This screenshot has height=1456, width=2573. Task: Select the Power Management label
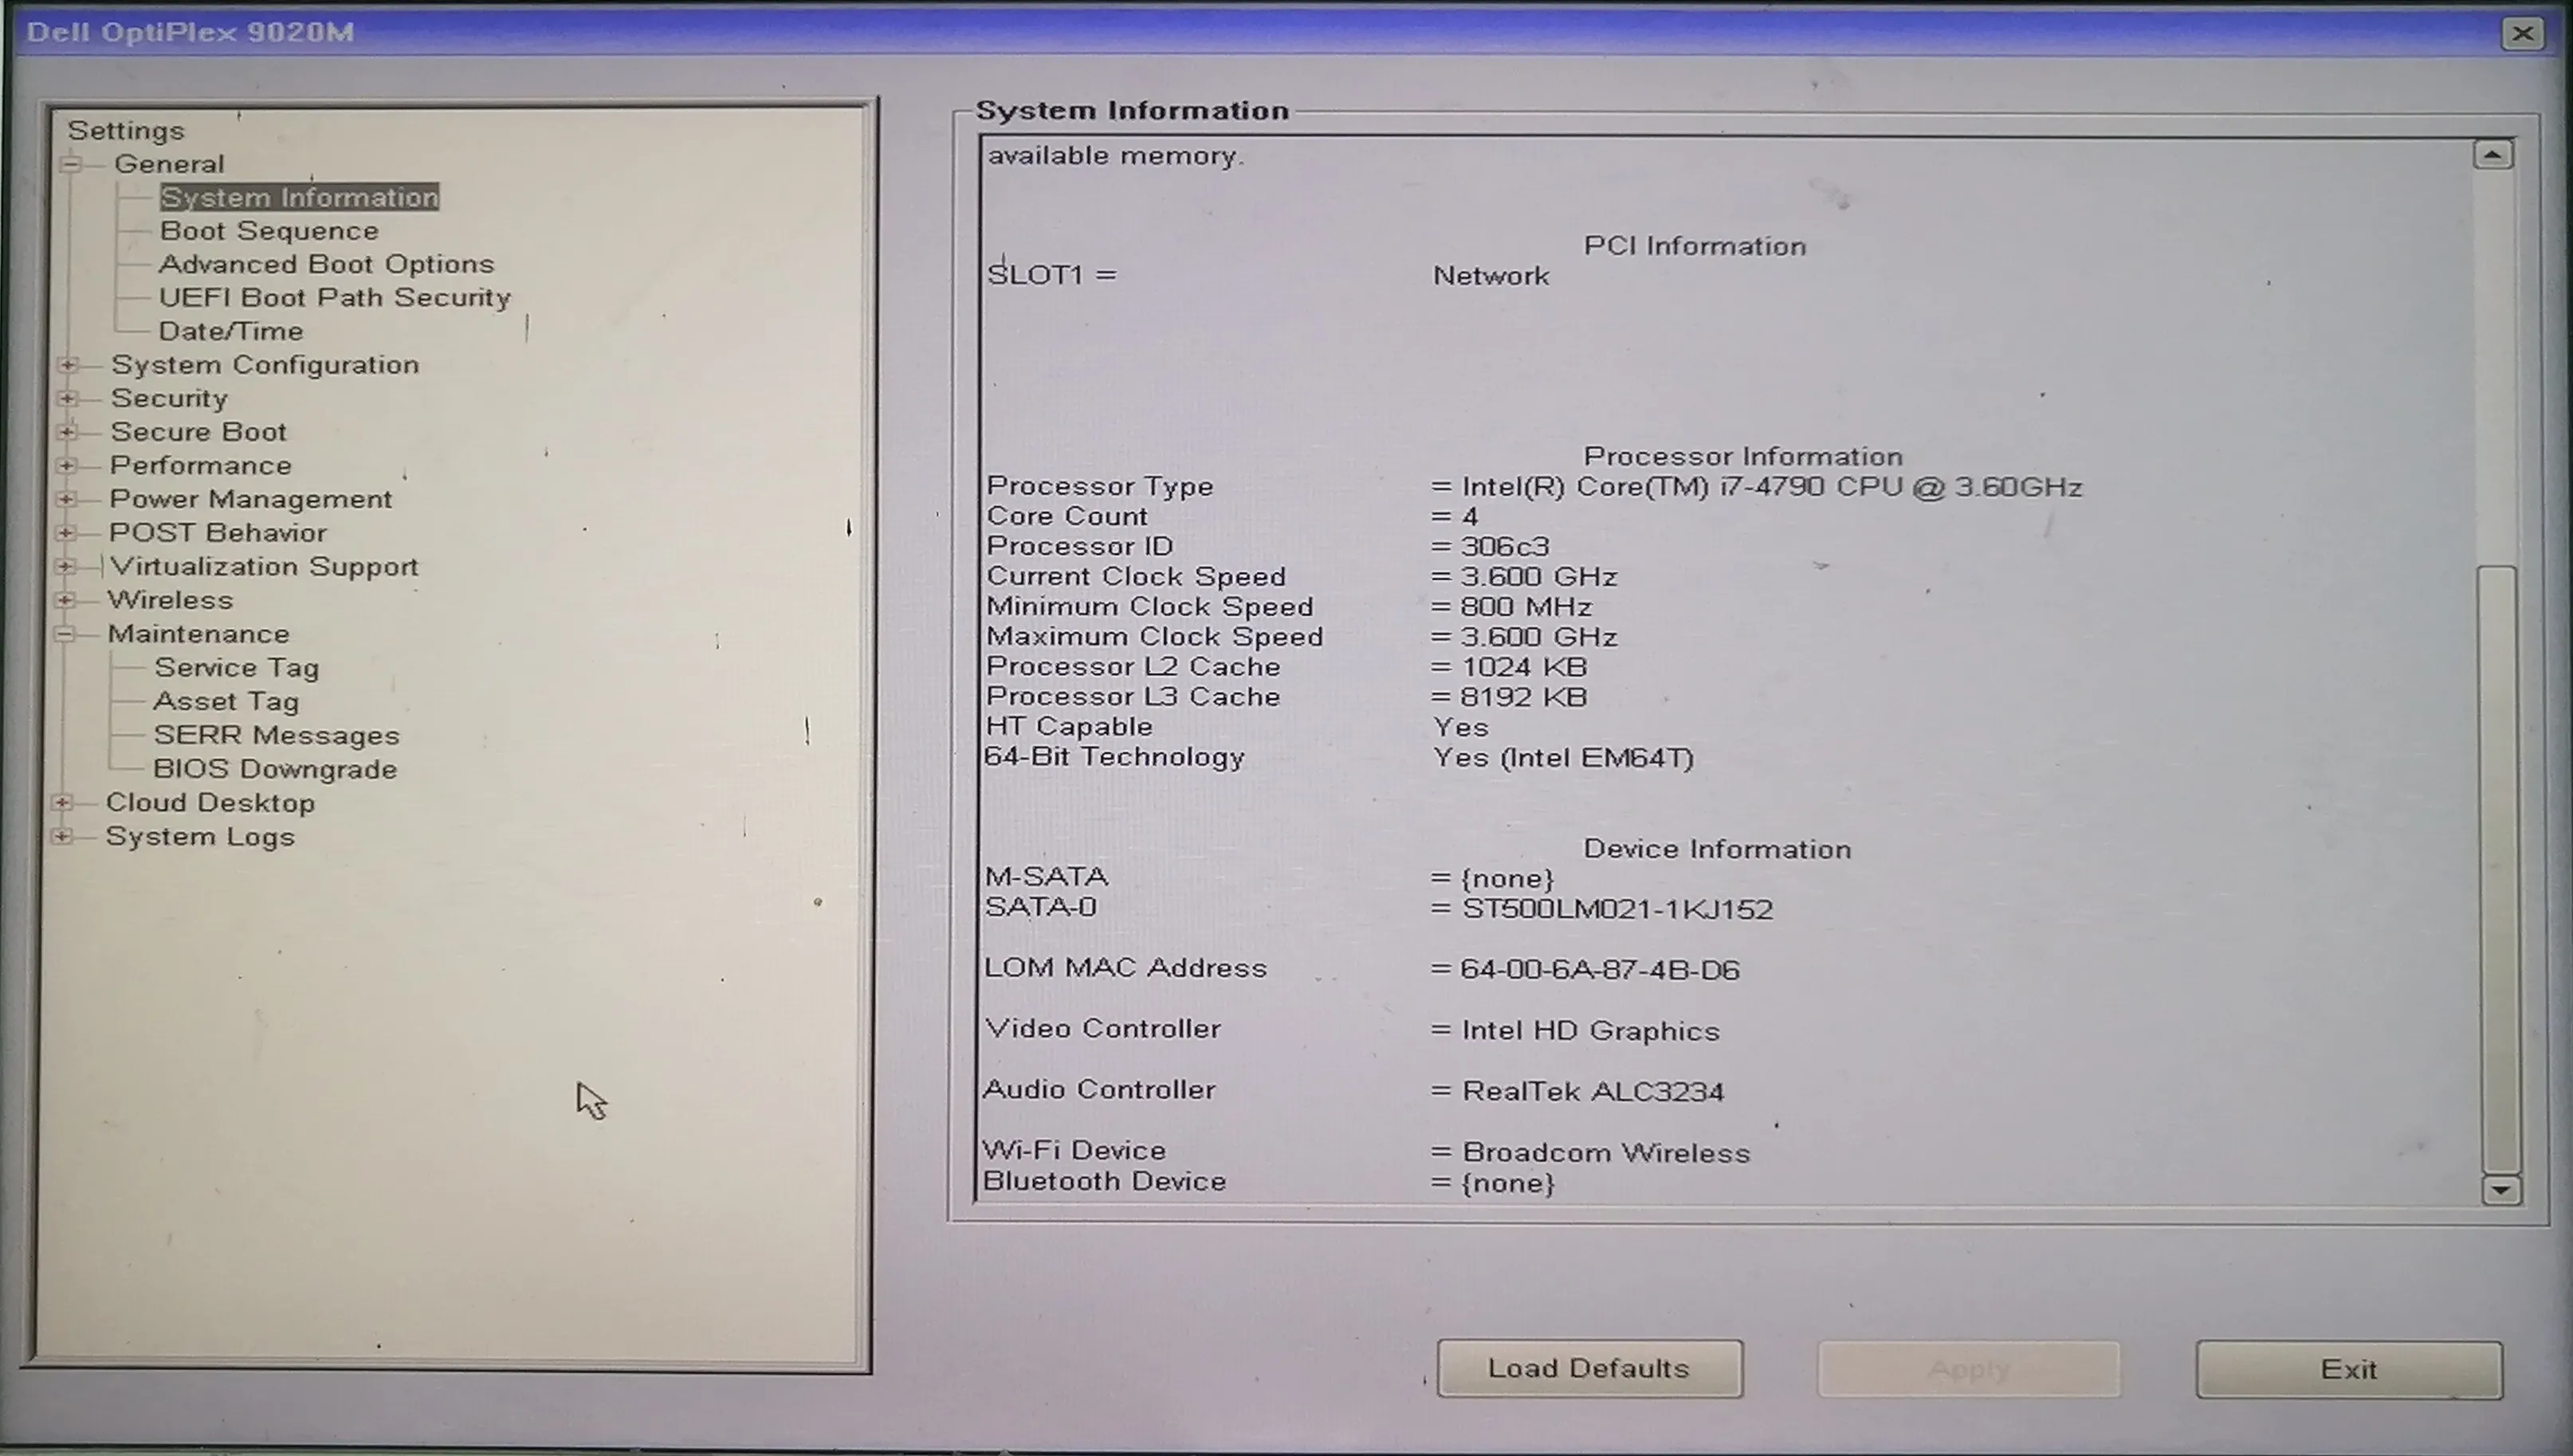[251, 499]
